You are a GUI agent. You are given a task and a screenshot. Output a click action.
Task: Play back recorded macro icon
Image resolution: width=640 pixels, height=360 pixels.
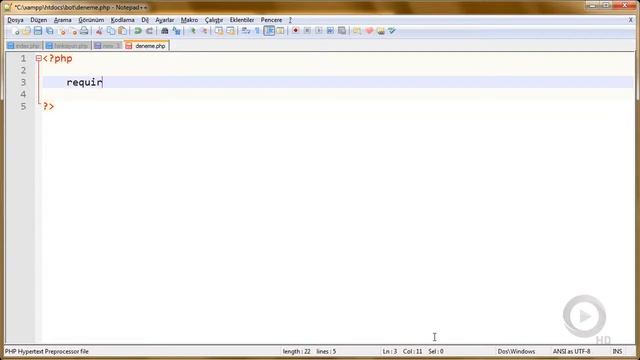318,31
